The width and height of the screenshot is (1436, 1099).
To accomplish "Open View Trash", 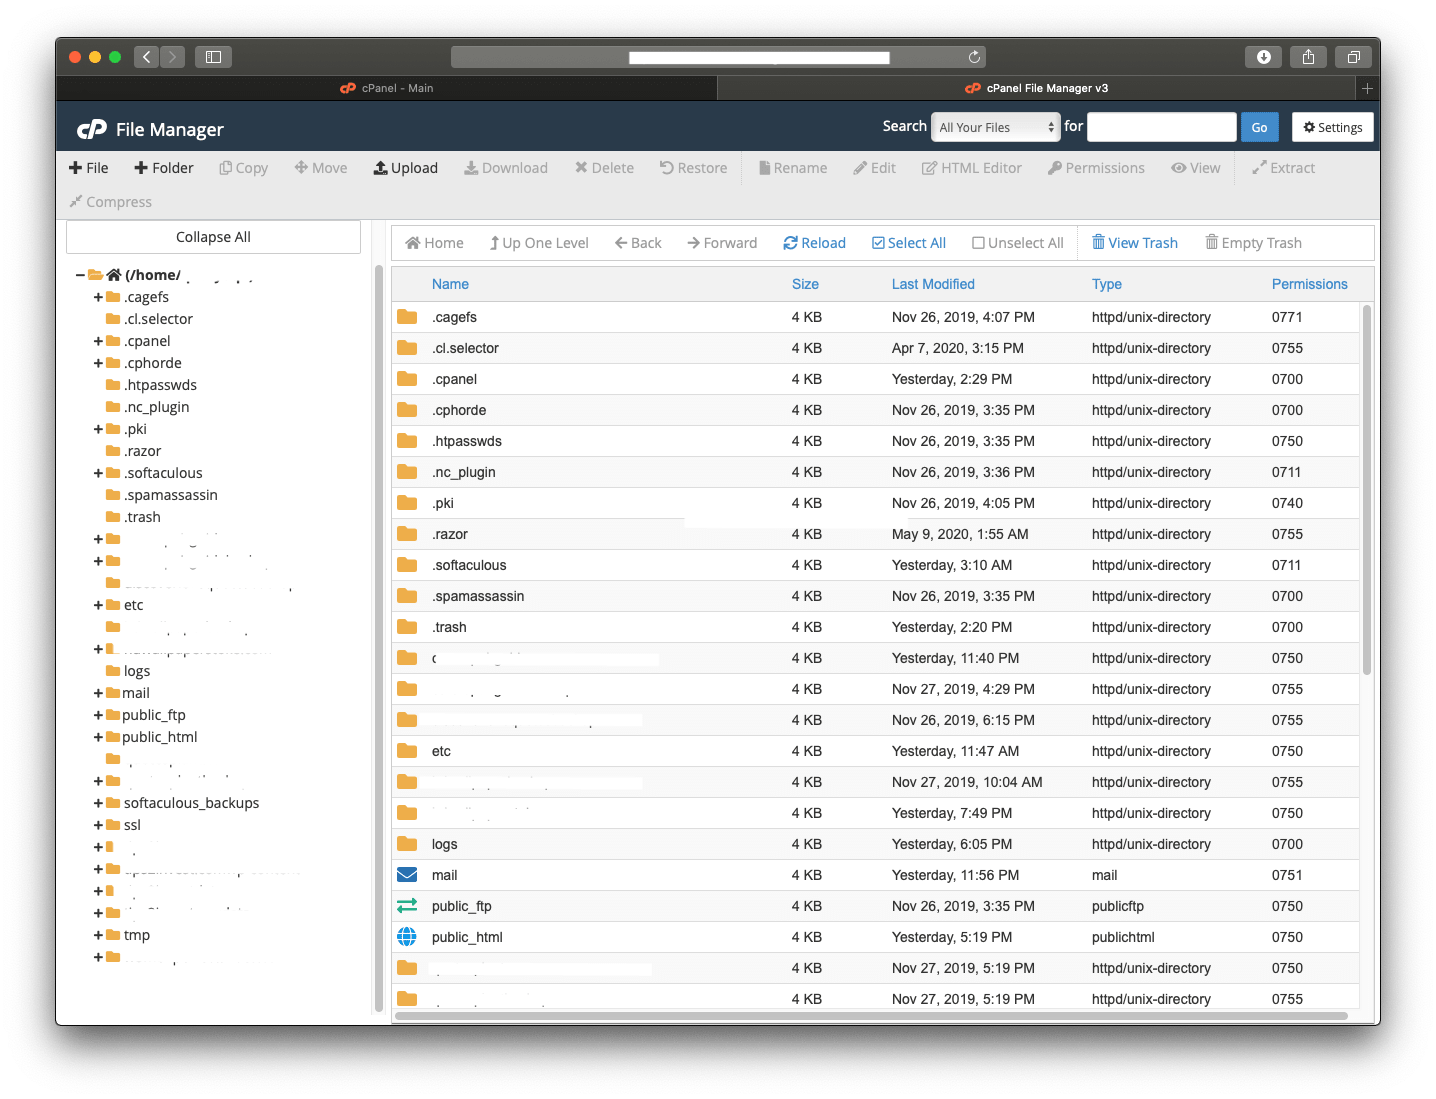I will [1135, 243].
